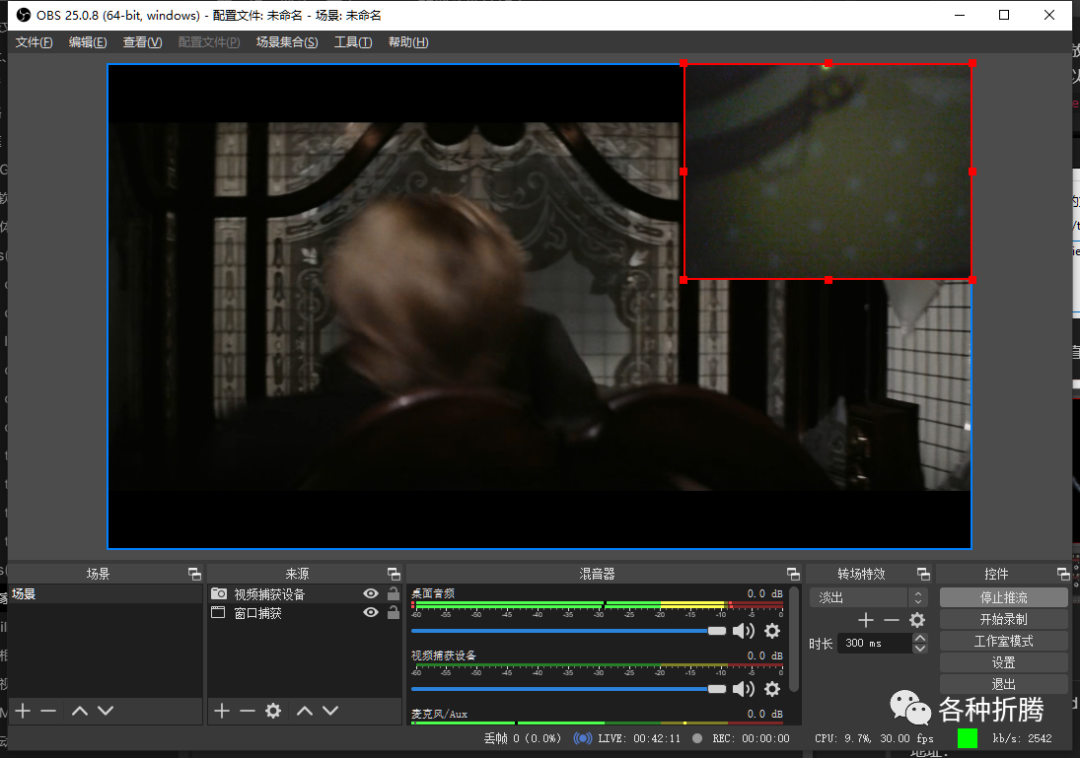1080x758 pixels.
Task: Open 视频捕获设备 audio settings gear
Action: click(773, 688)
